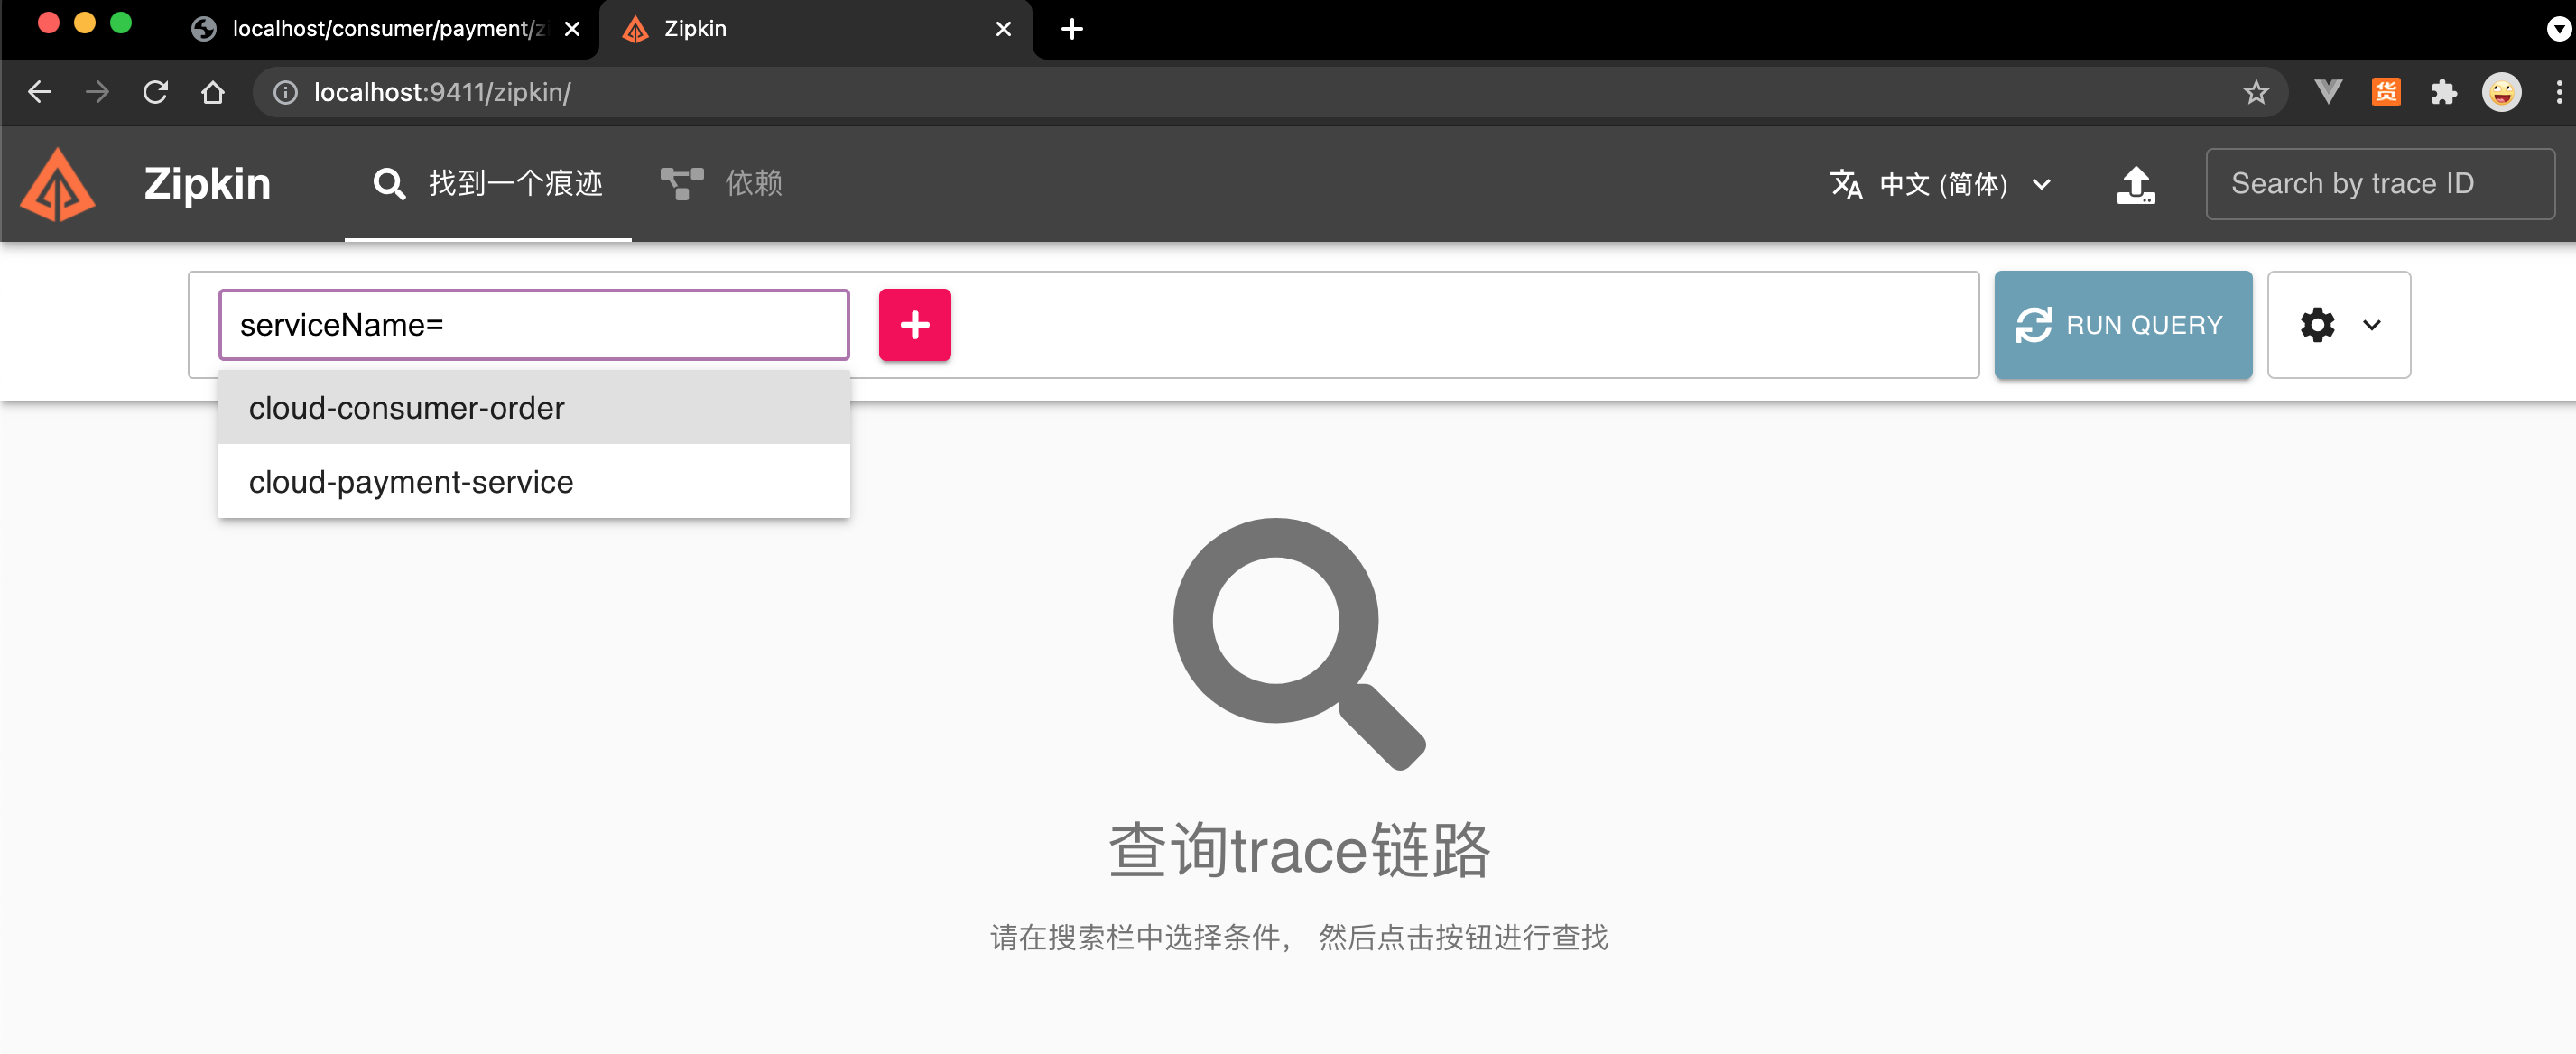Switch to the localhost/consumer/payment browser tab

378,29
